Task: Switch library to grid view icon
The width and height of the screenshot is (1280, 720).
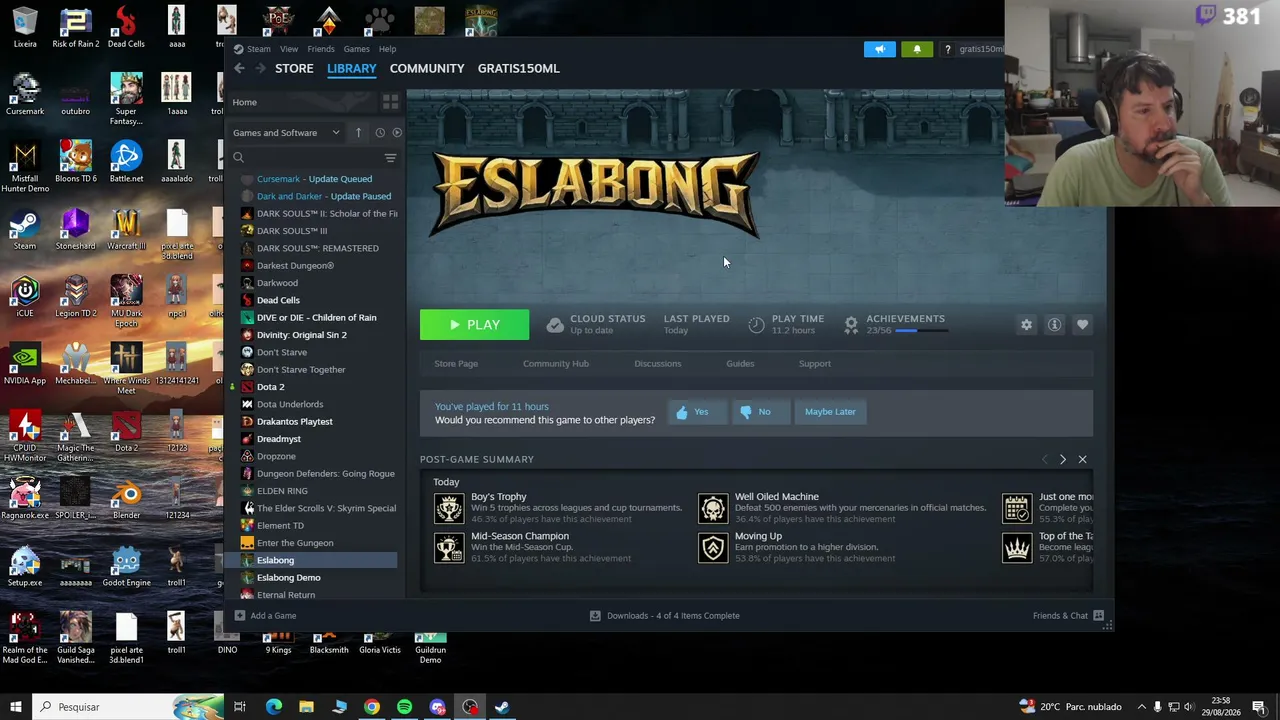Action: (390, 102)
